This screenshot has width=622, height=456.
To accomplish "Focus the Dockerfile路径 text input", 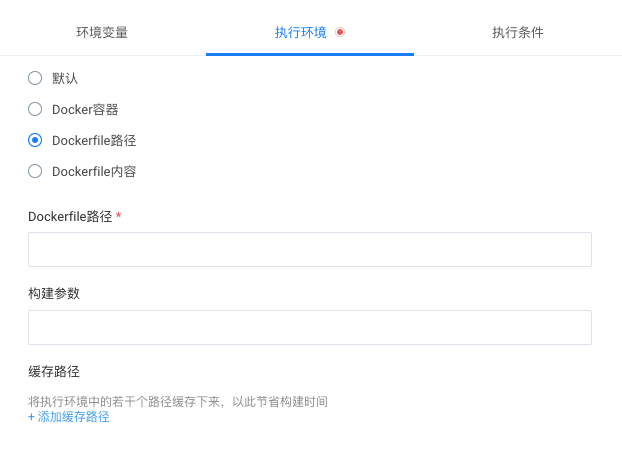I will [310, 250].
